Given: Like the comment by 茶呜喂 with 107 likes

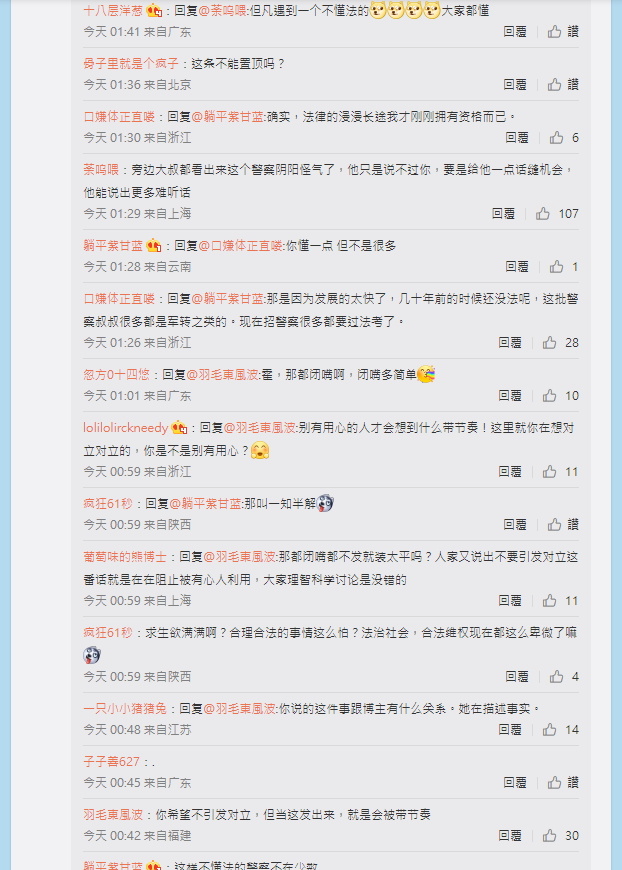Looking at the screenshot, I should click(x=543, y=214).
